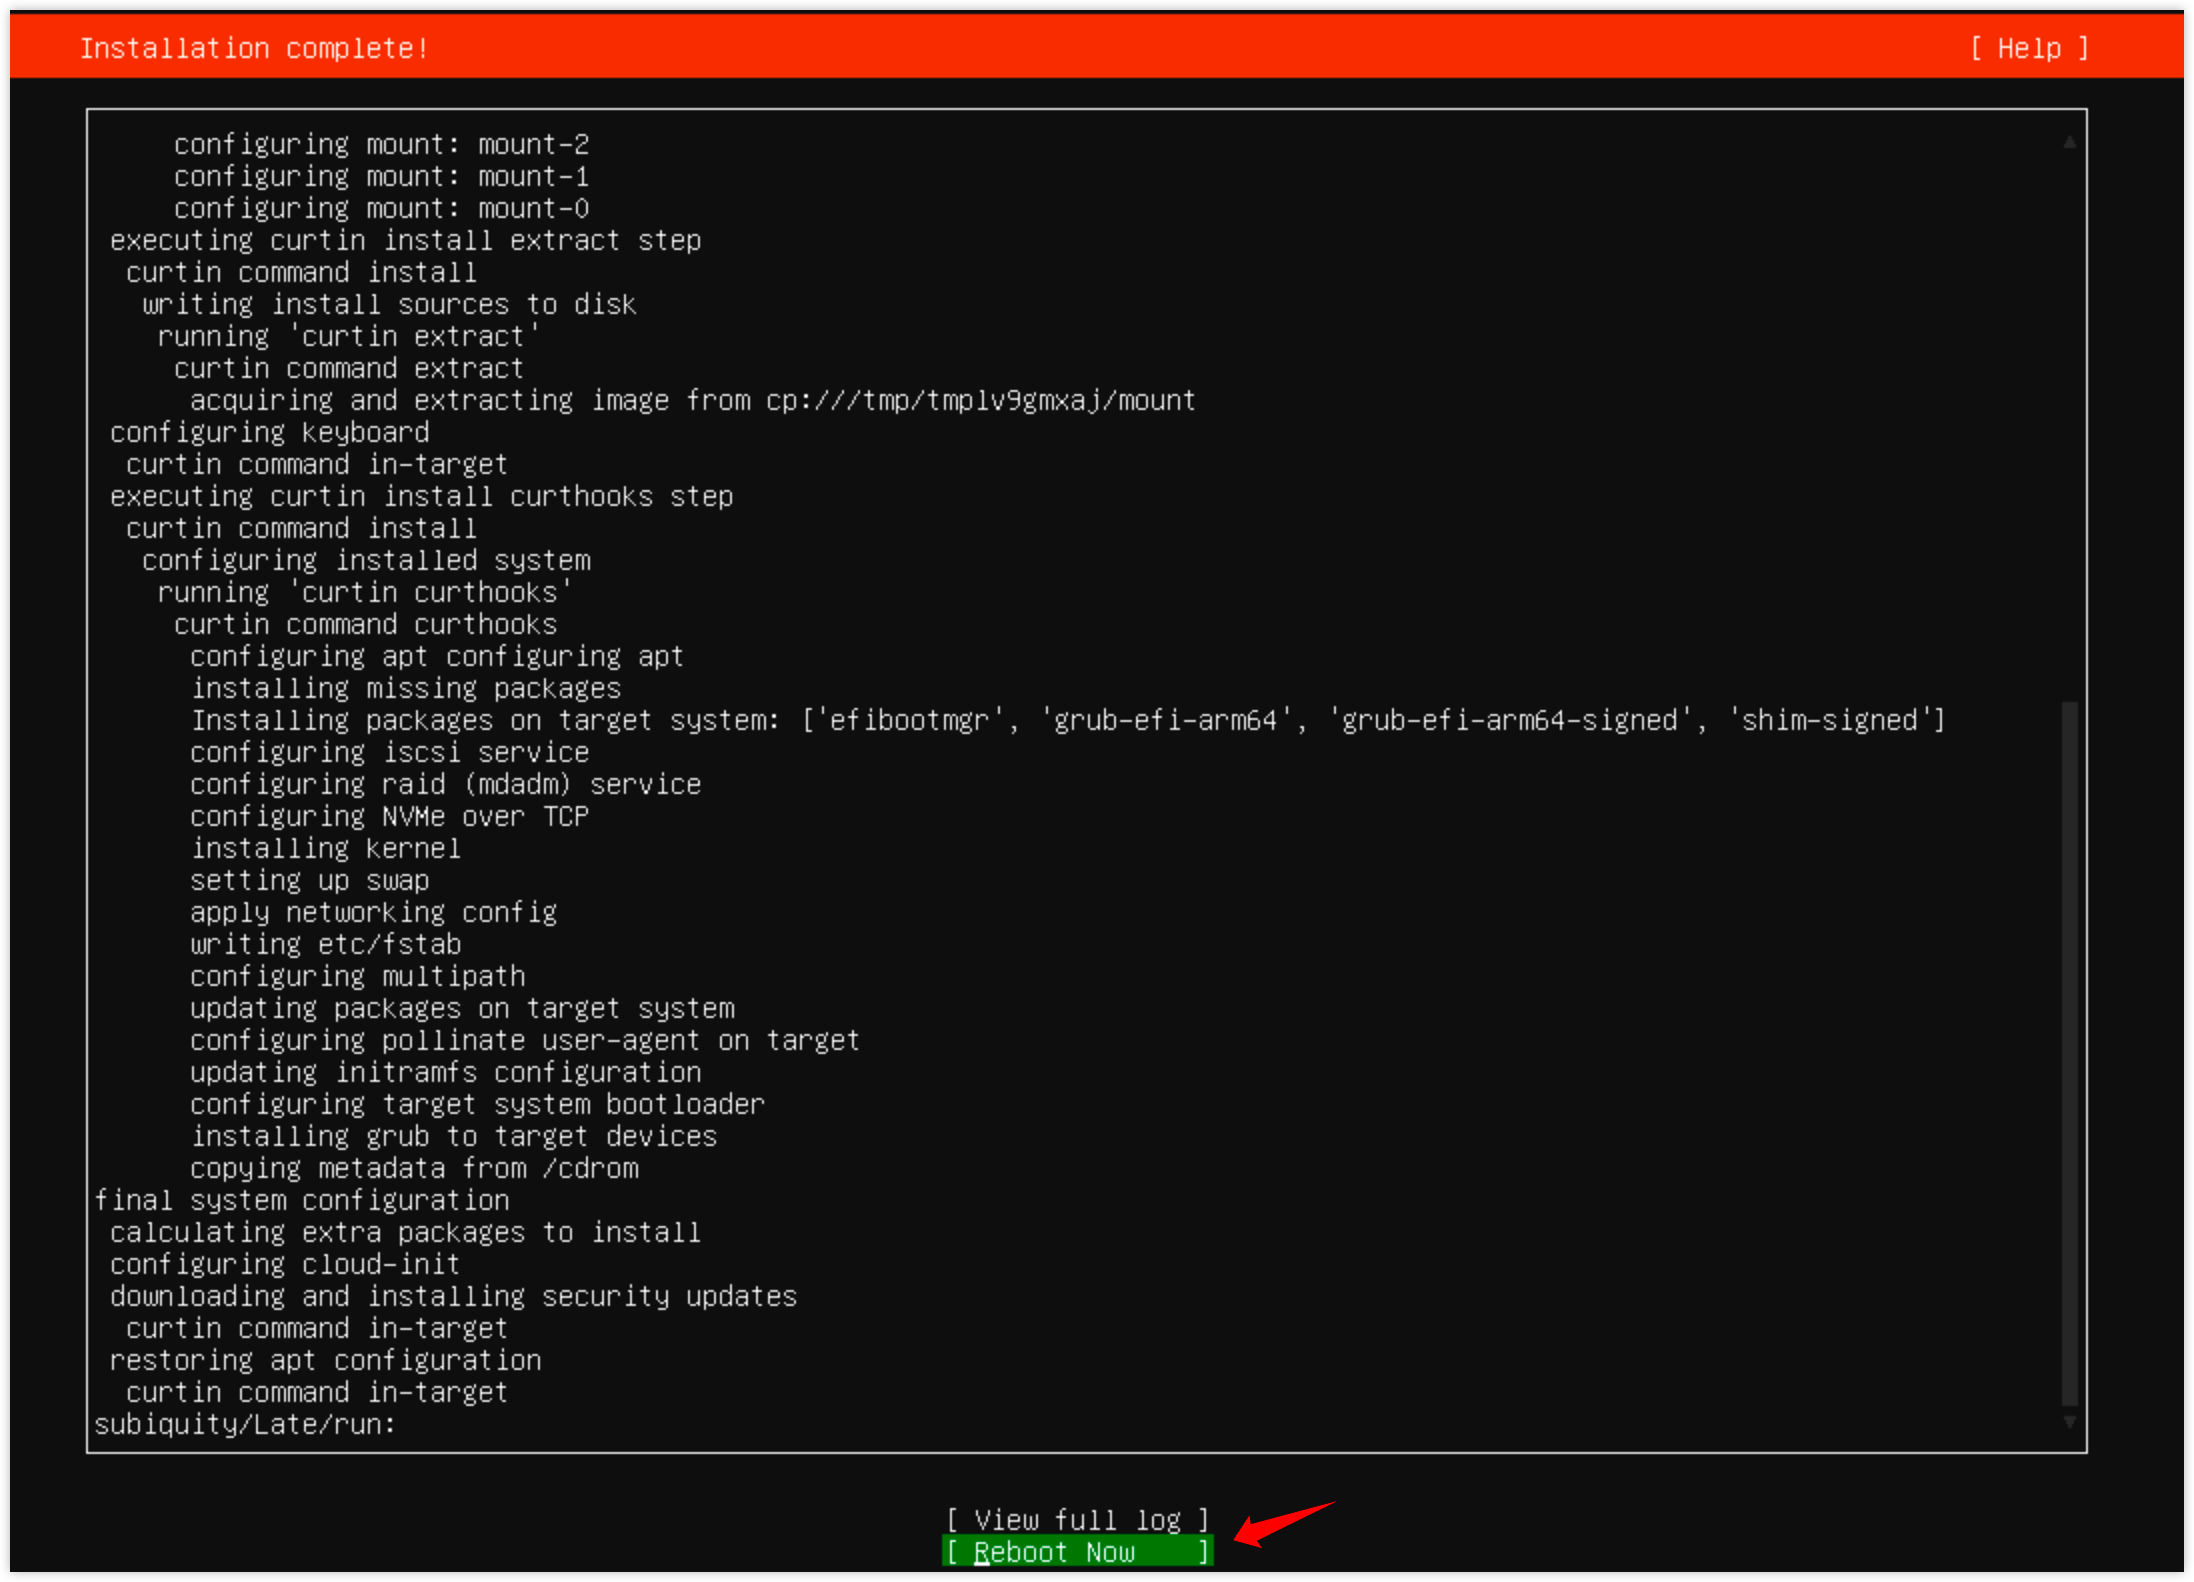Click the 'configuring keyboard' log entry
2194x1582 pixels.
(269, 432)
